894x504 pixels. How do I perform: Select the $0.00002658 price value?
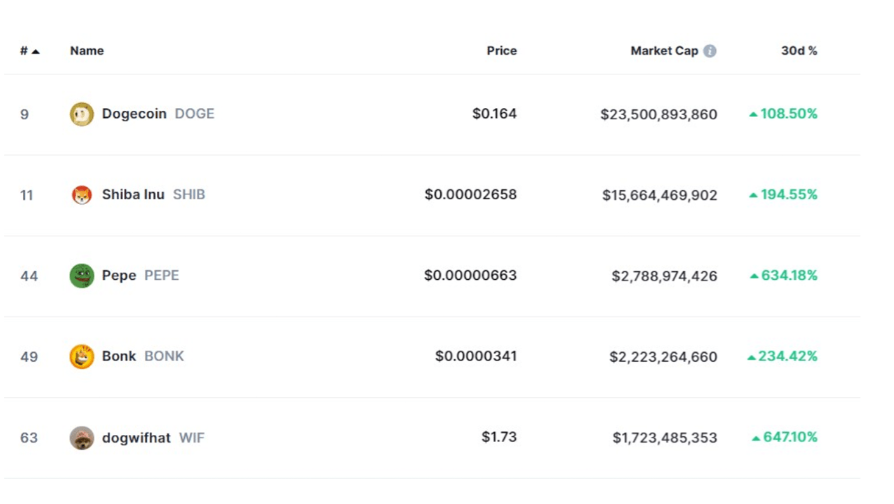pos(470,194)
